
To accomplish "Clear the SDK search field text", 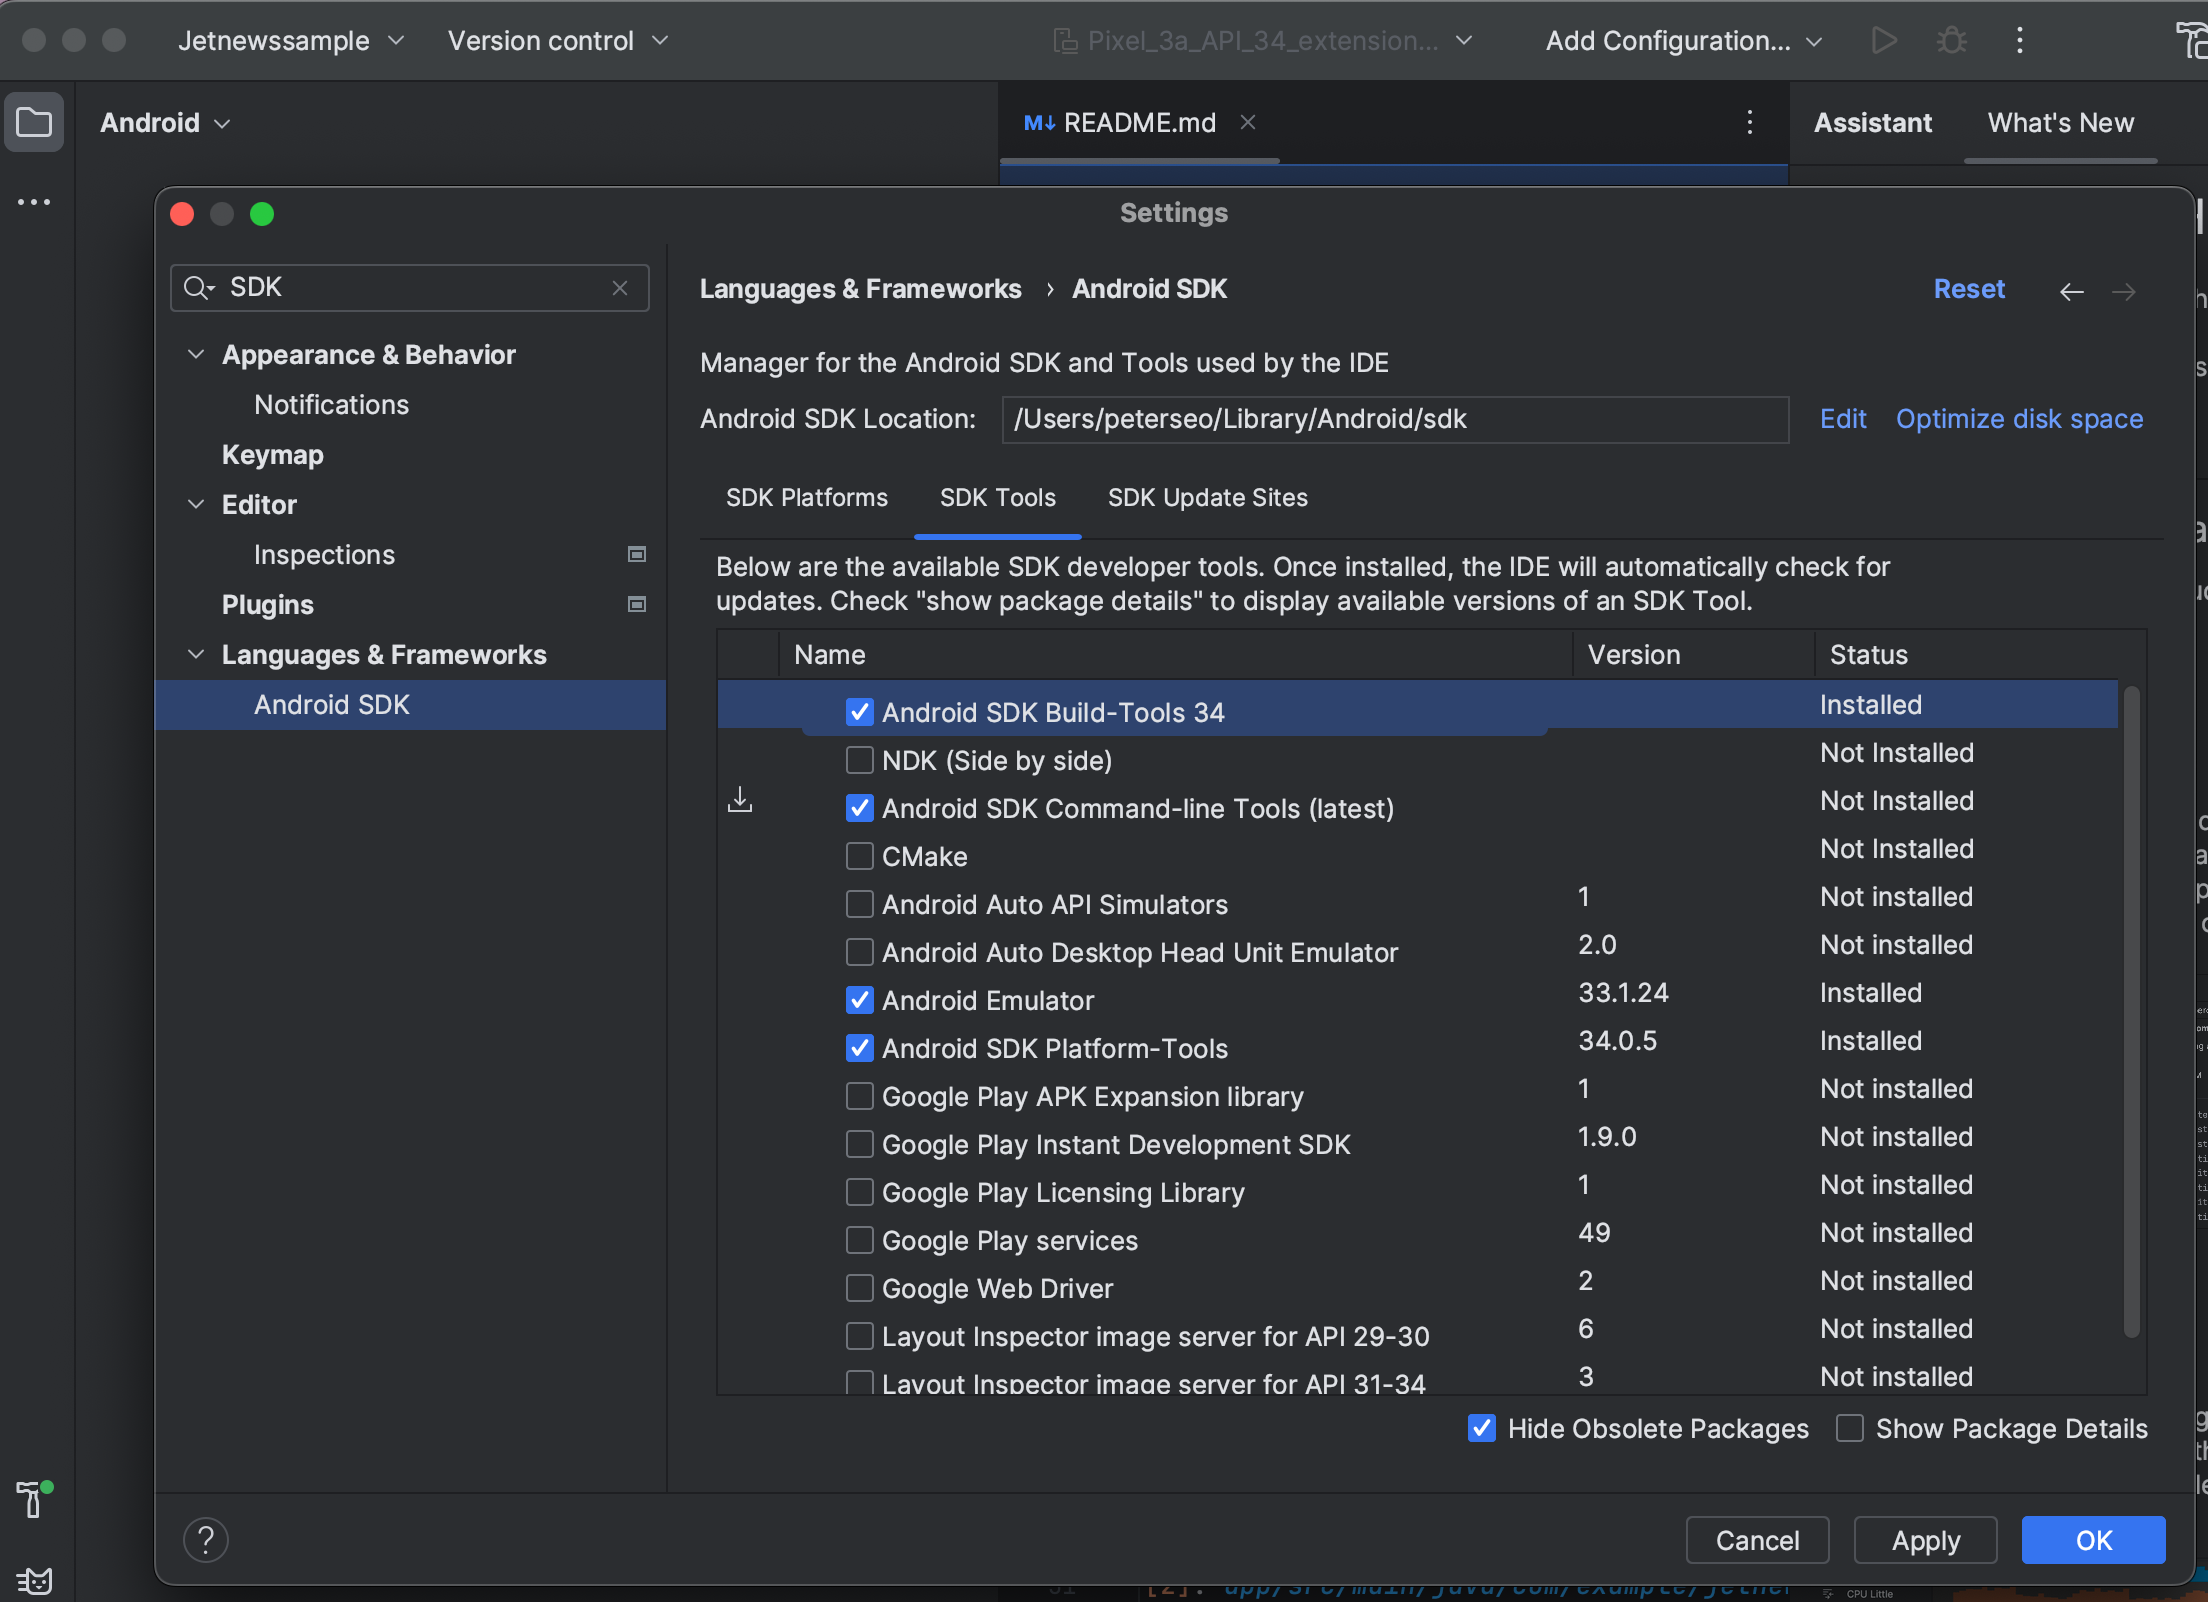I will coord(620,288).
